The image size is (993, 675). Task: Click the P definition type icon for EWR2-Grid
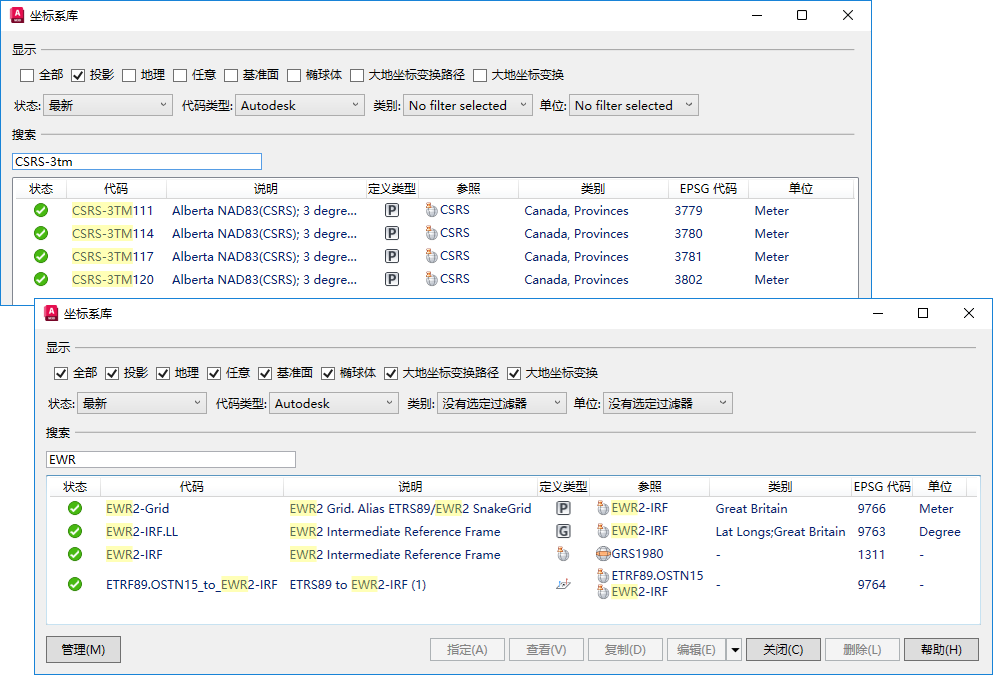(x=563, y=508)
